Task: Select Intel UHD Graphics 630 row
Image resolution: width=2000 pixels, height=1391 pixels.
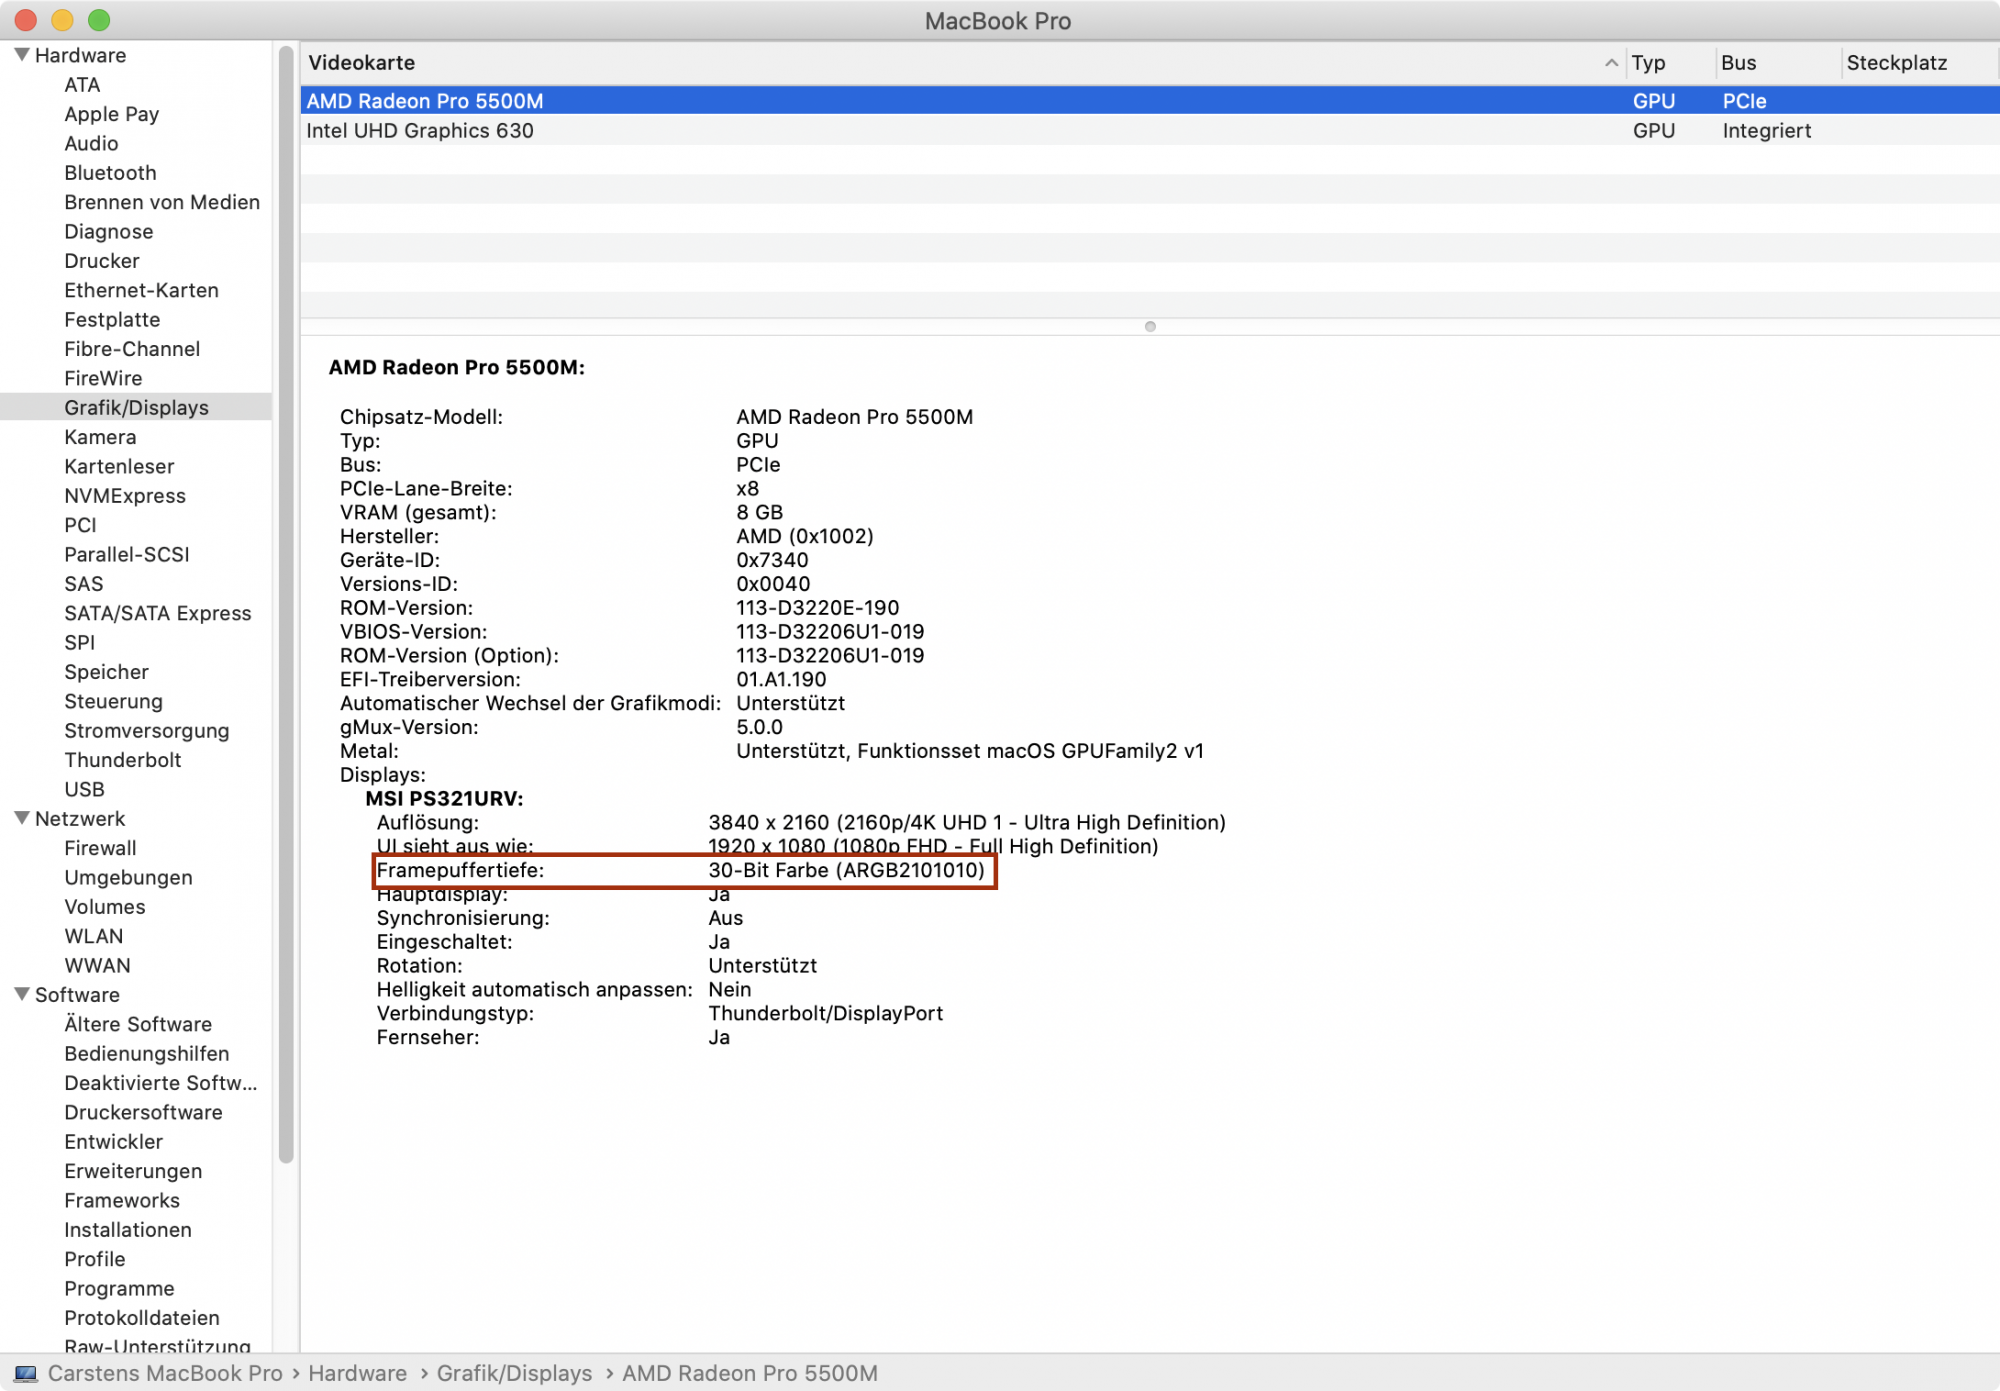Action: click(420, 131)
